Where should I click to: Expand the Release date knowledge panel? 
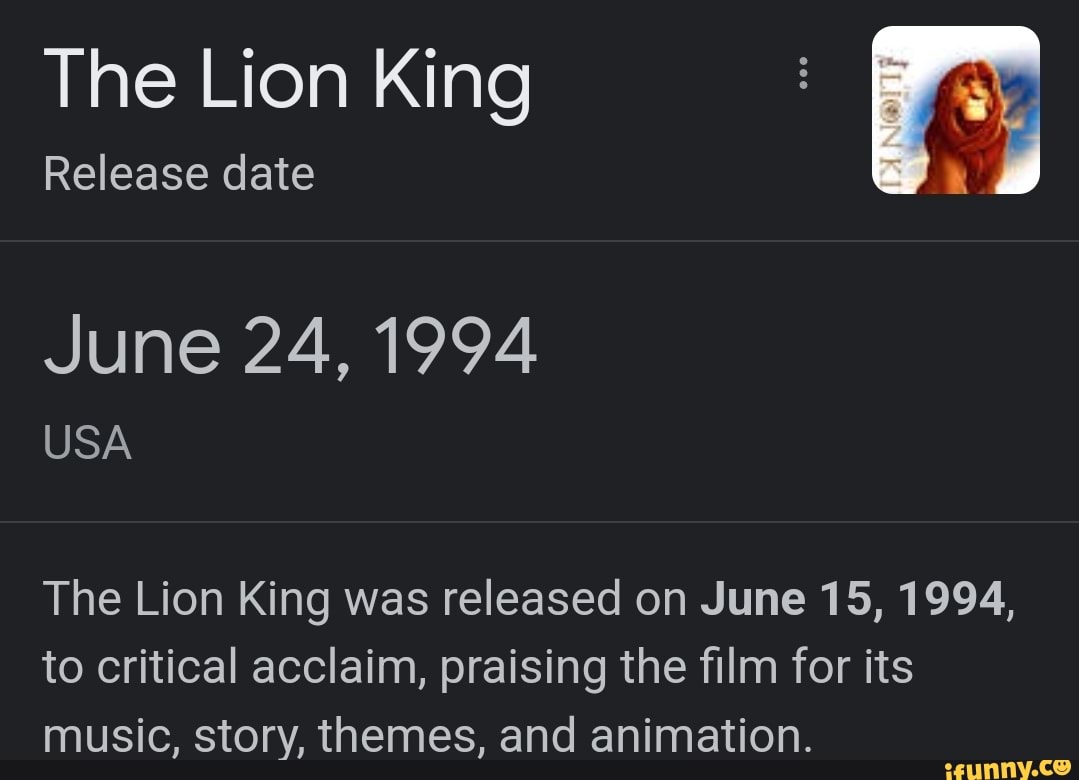pyautogui.click(x=180, y=173)
